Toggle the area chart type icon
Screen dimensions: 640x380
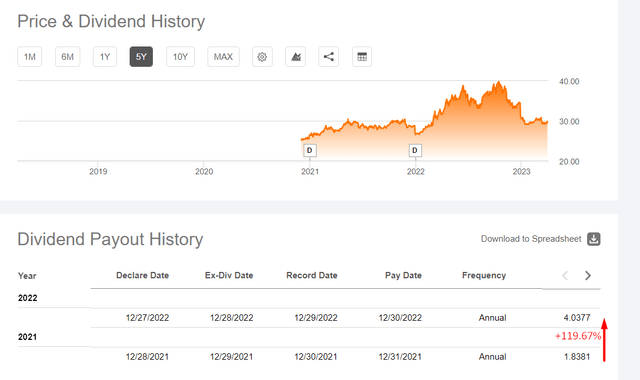[296, 57]
